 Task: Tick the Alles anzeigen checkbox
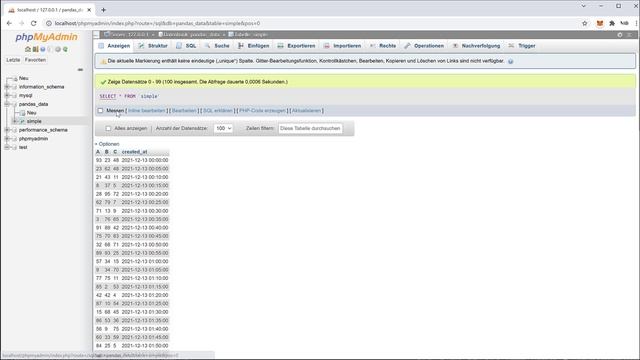click(108, 128)
